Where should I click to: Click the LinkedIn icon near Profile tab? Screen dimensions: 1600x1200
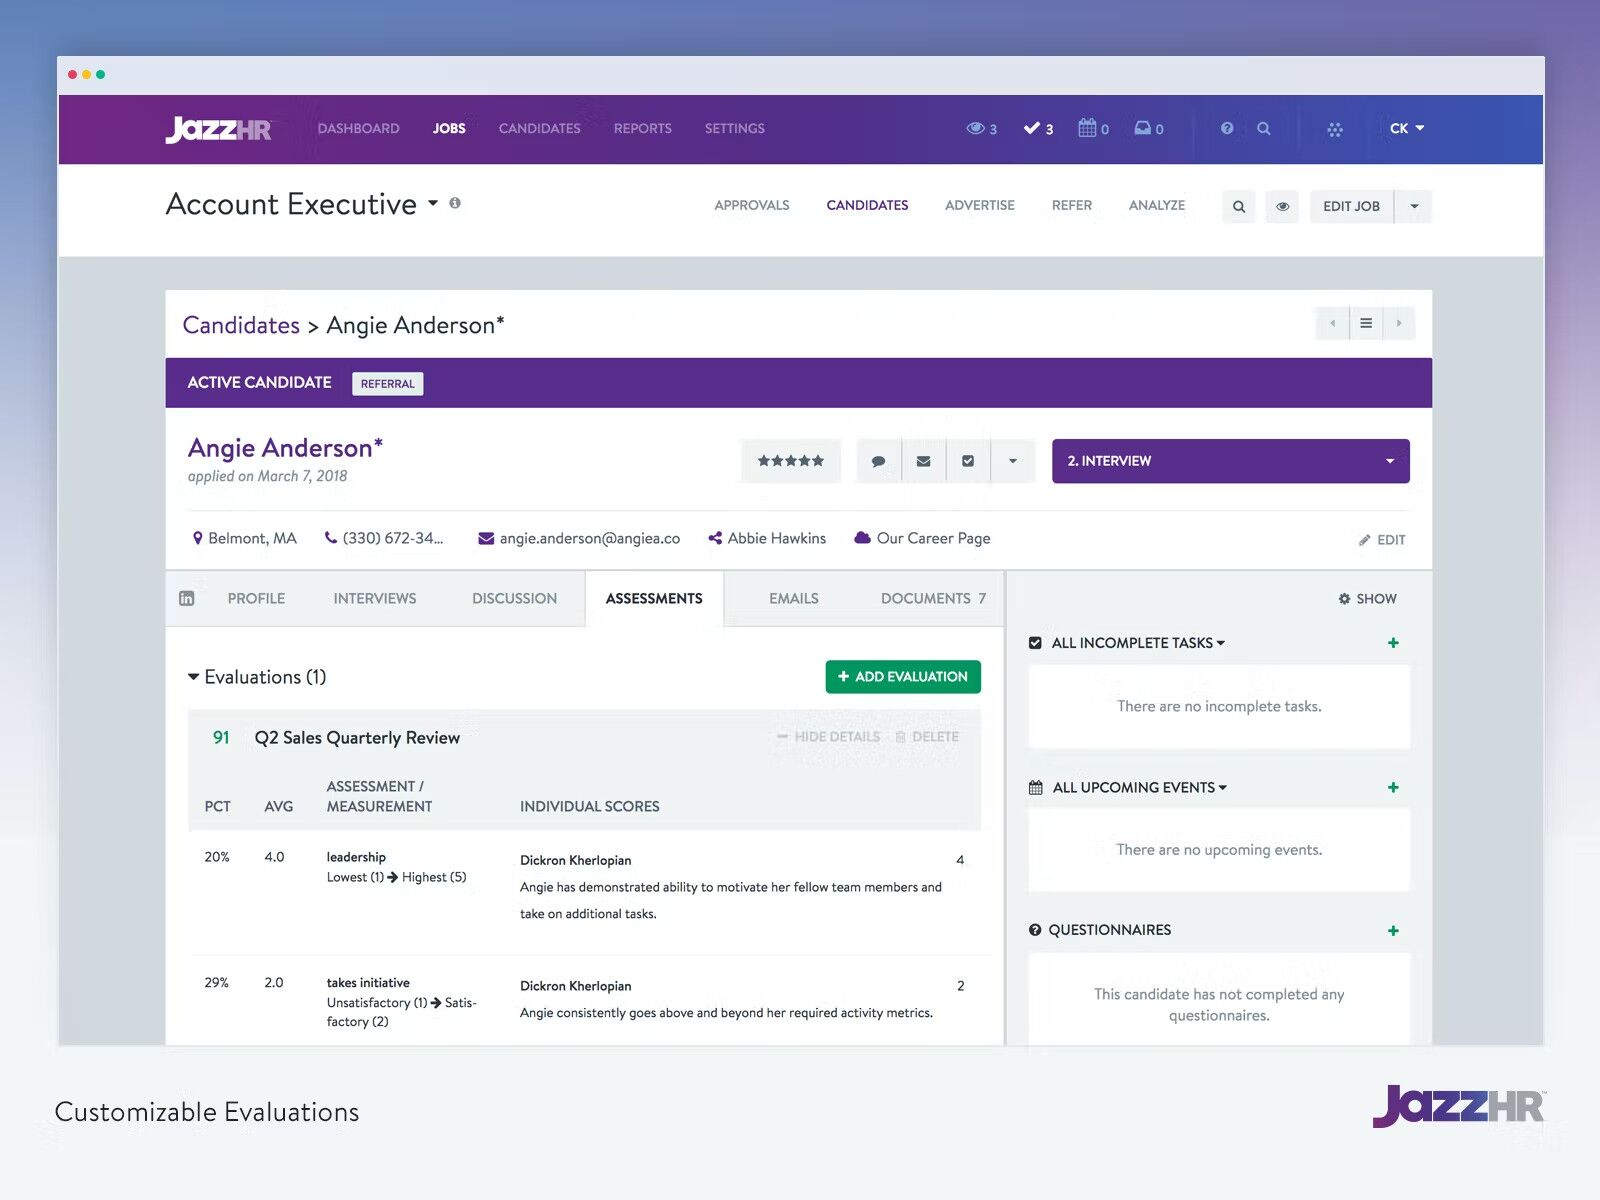187,597
